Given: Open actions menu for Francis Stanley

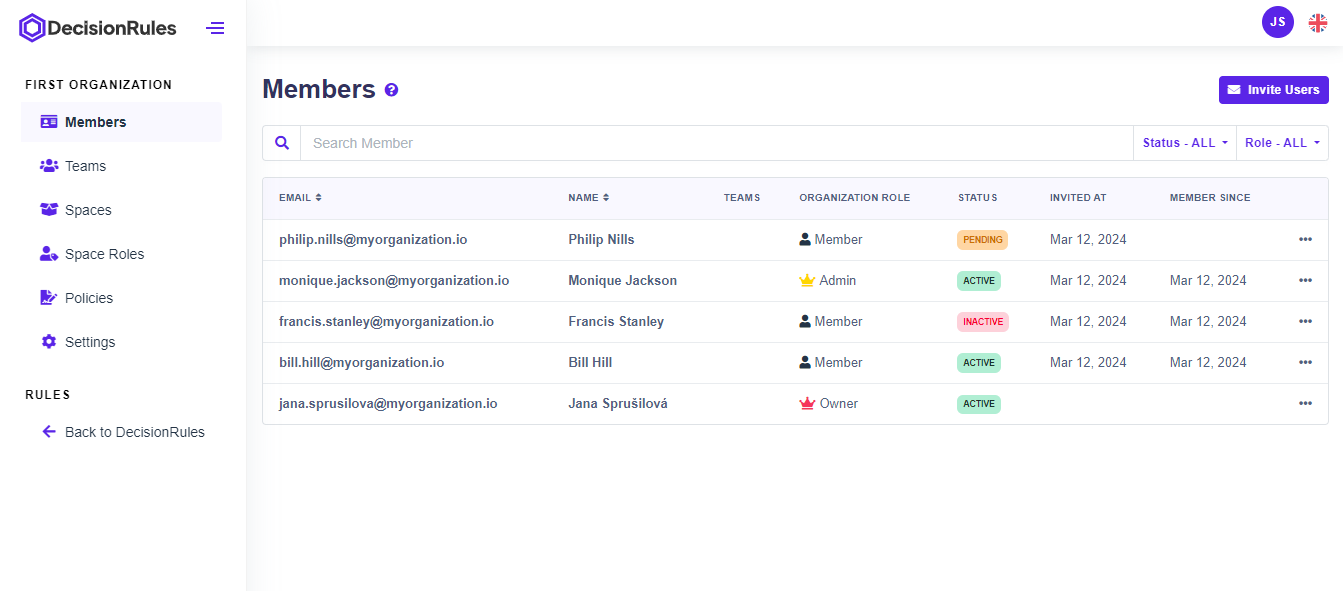Looking at the screenshot, I should coord(1305,321).
